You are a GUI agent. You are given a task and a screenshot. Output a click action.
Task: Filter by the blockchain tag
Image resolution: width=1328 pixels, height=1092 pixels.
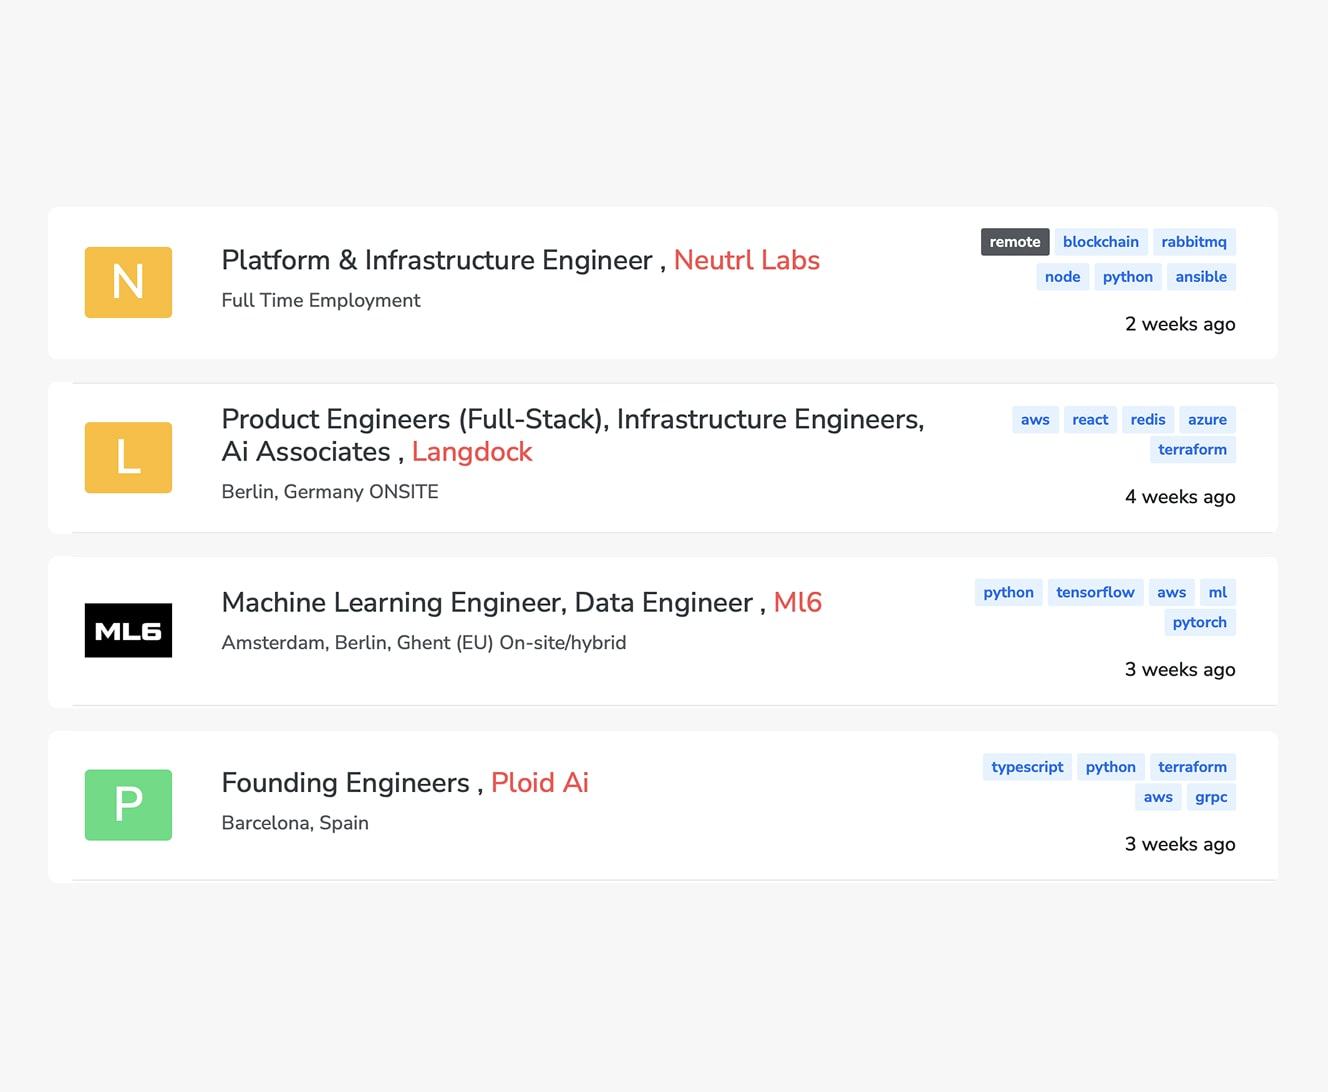click(x=1100, y=242)
